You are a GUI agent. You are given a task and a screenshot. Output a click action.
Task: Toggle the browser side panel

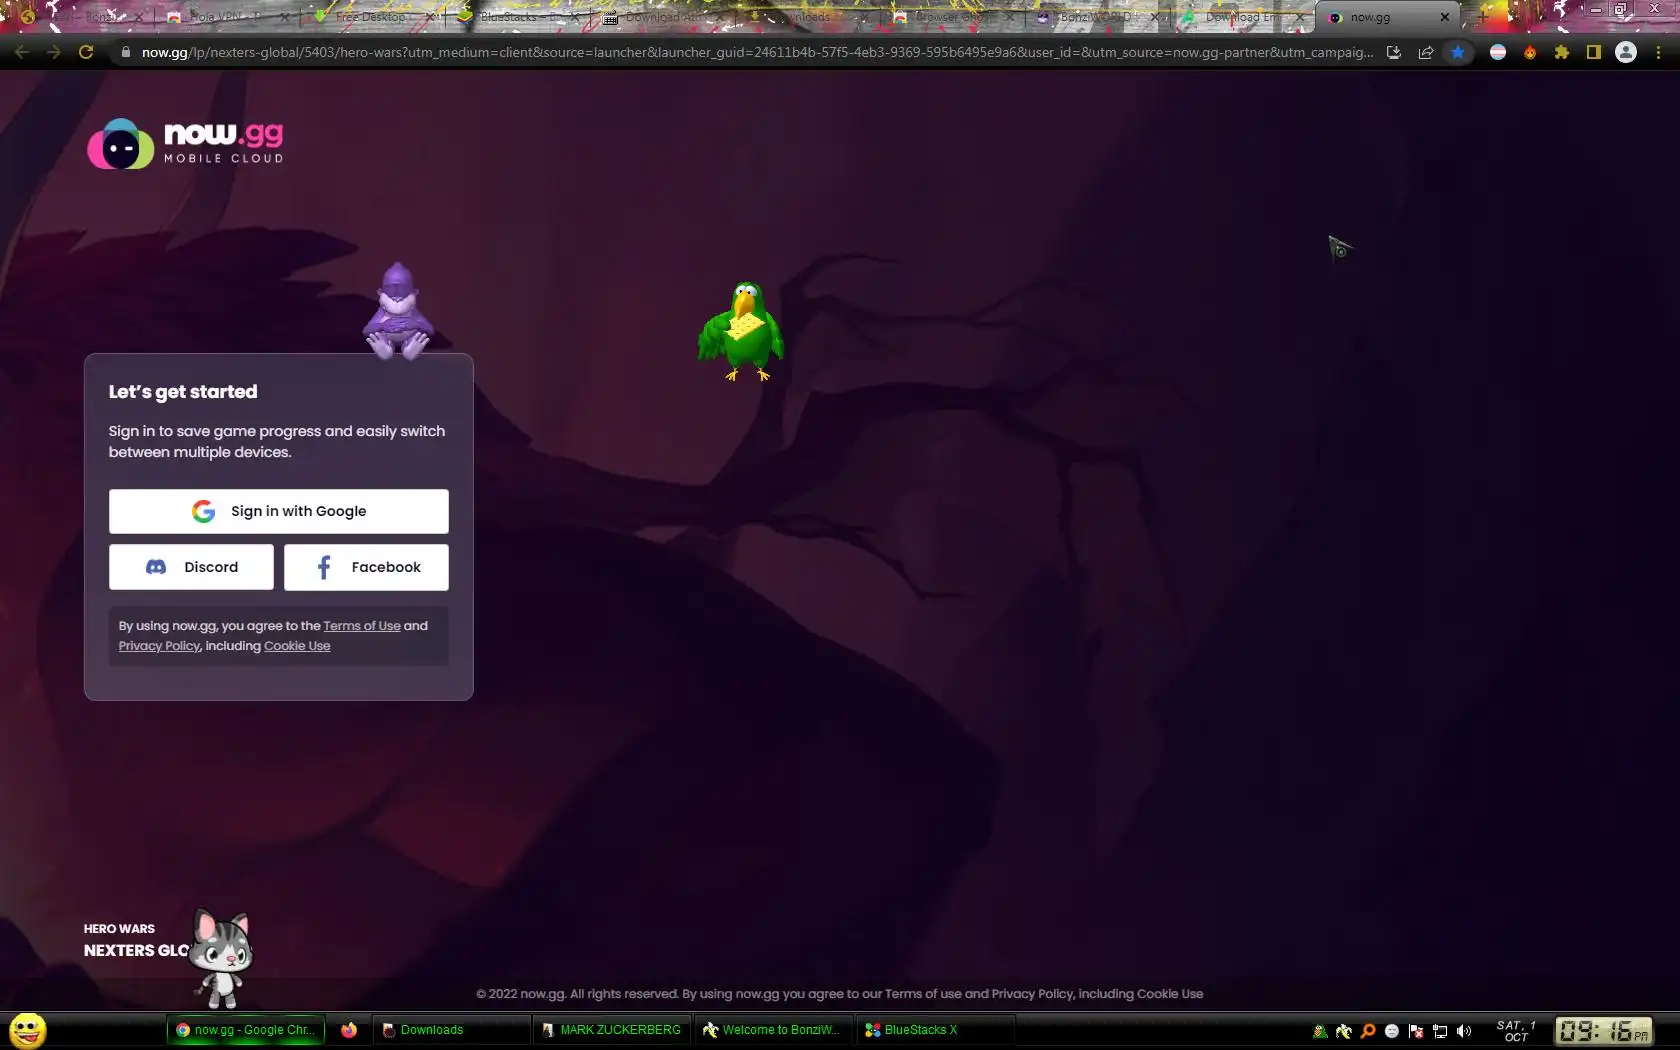(1594, 52)
